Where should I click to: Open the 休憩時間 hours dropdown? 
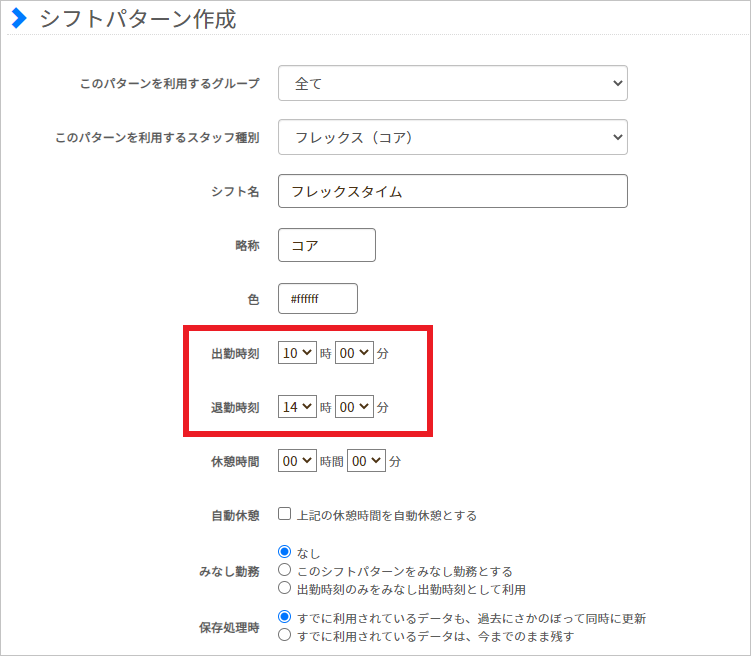[x=297, y=461]
